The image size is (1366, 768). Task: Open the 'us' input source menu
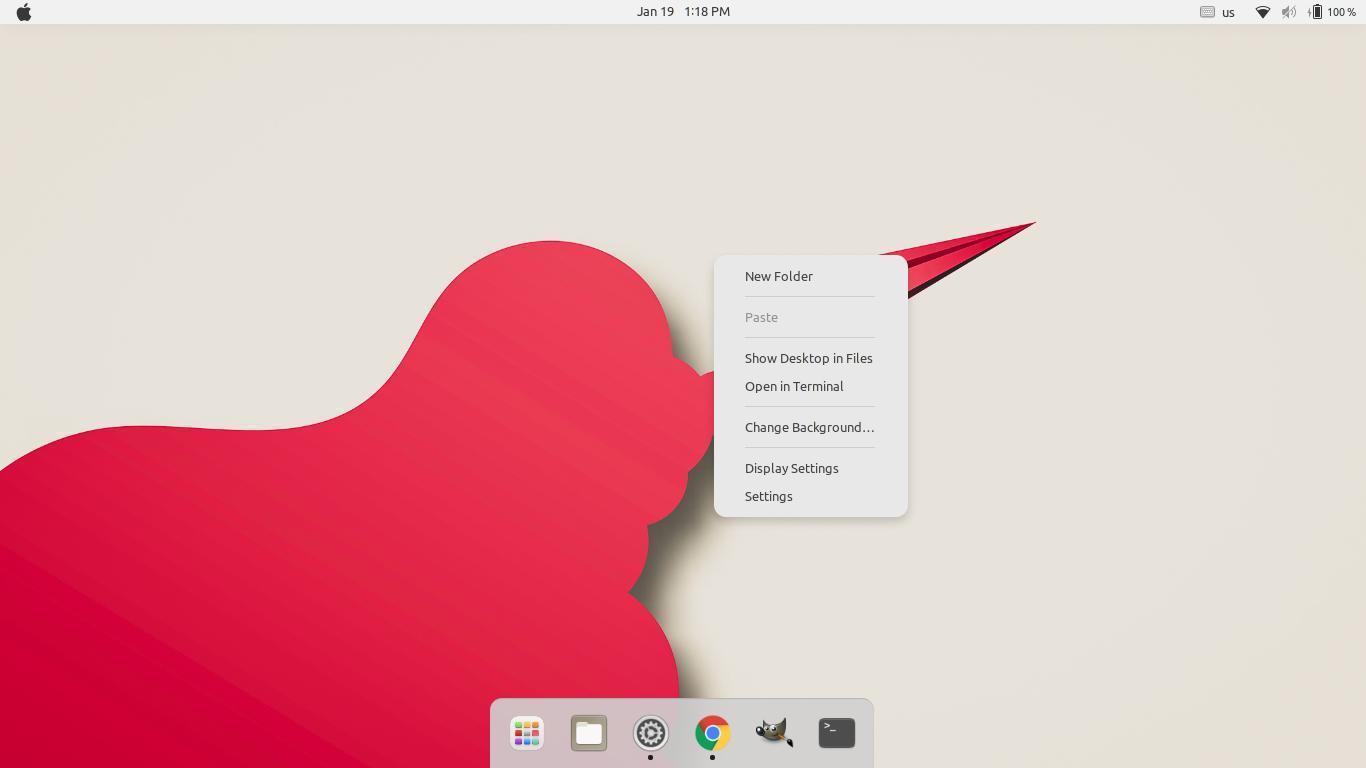[1228, 12]
